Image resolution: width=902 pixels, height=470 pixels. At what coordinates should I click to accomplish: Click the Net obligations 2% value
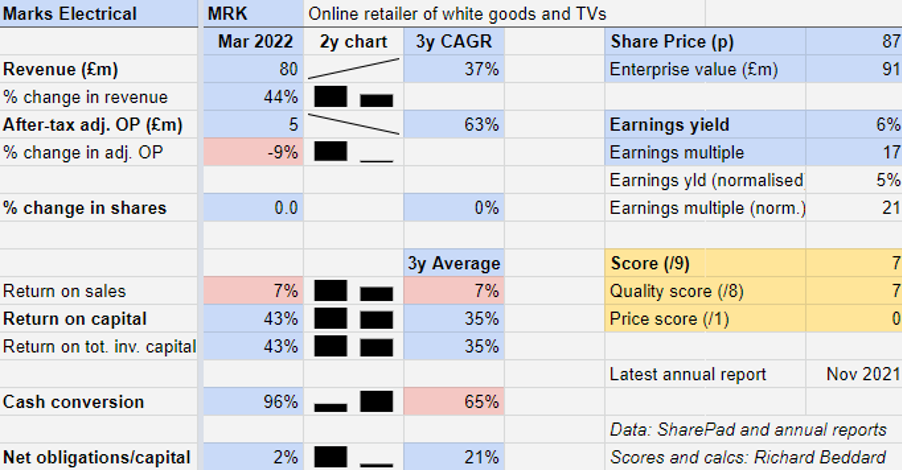coord(253,457)
